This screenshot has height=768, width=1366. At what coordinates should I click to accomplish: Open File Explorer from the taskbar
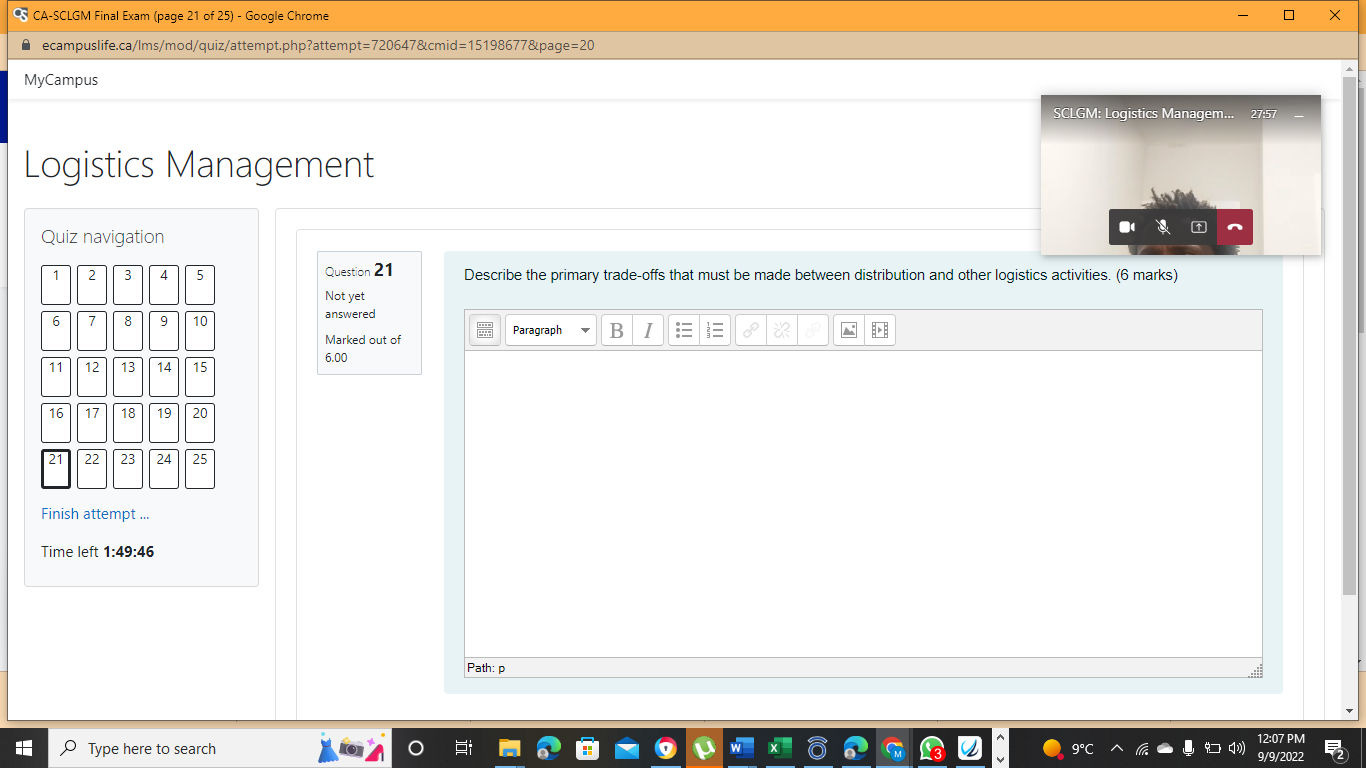tap(510, 748)
